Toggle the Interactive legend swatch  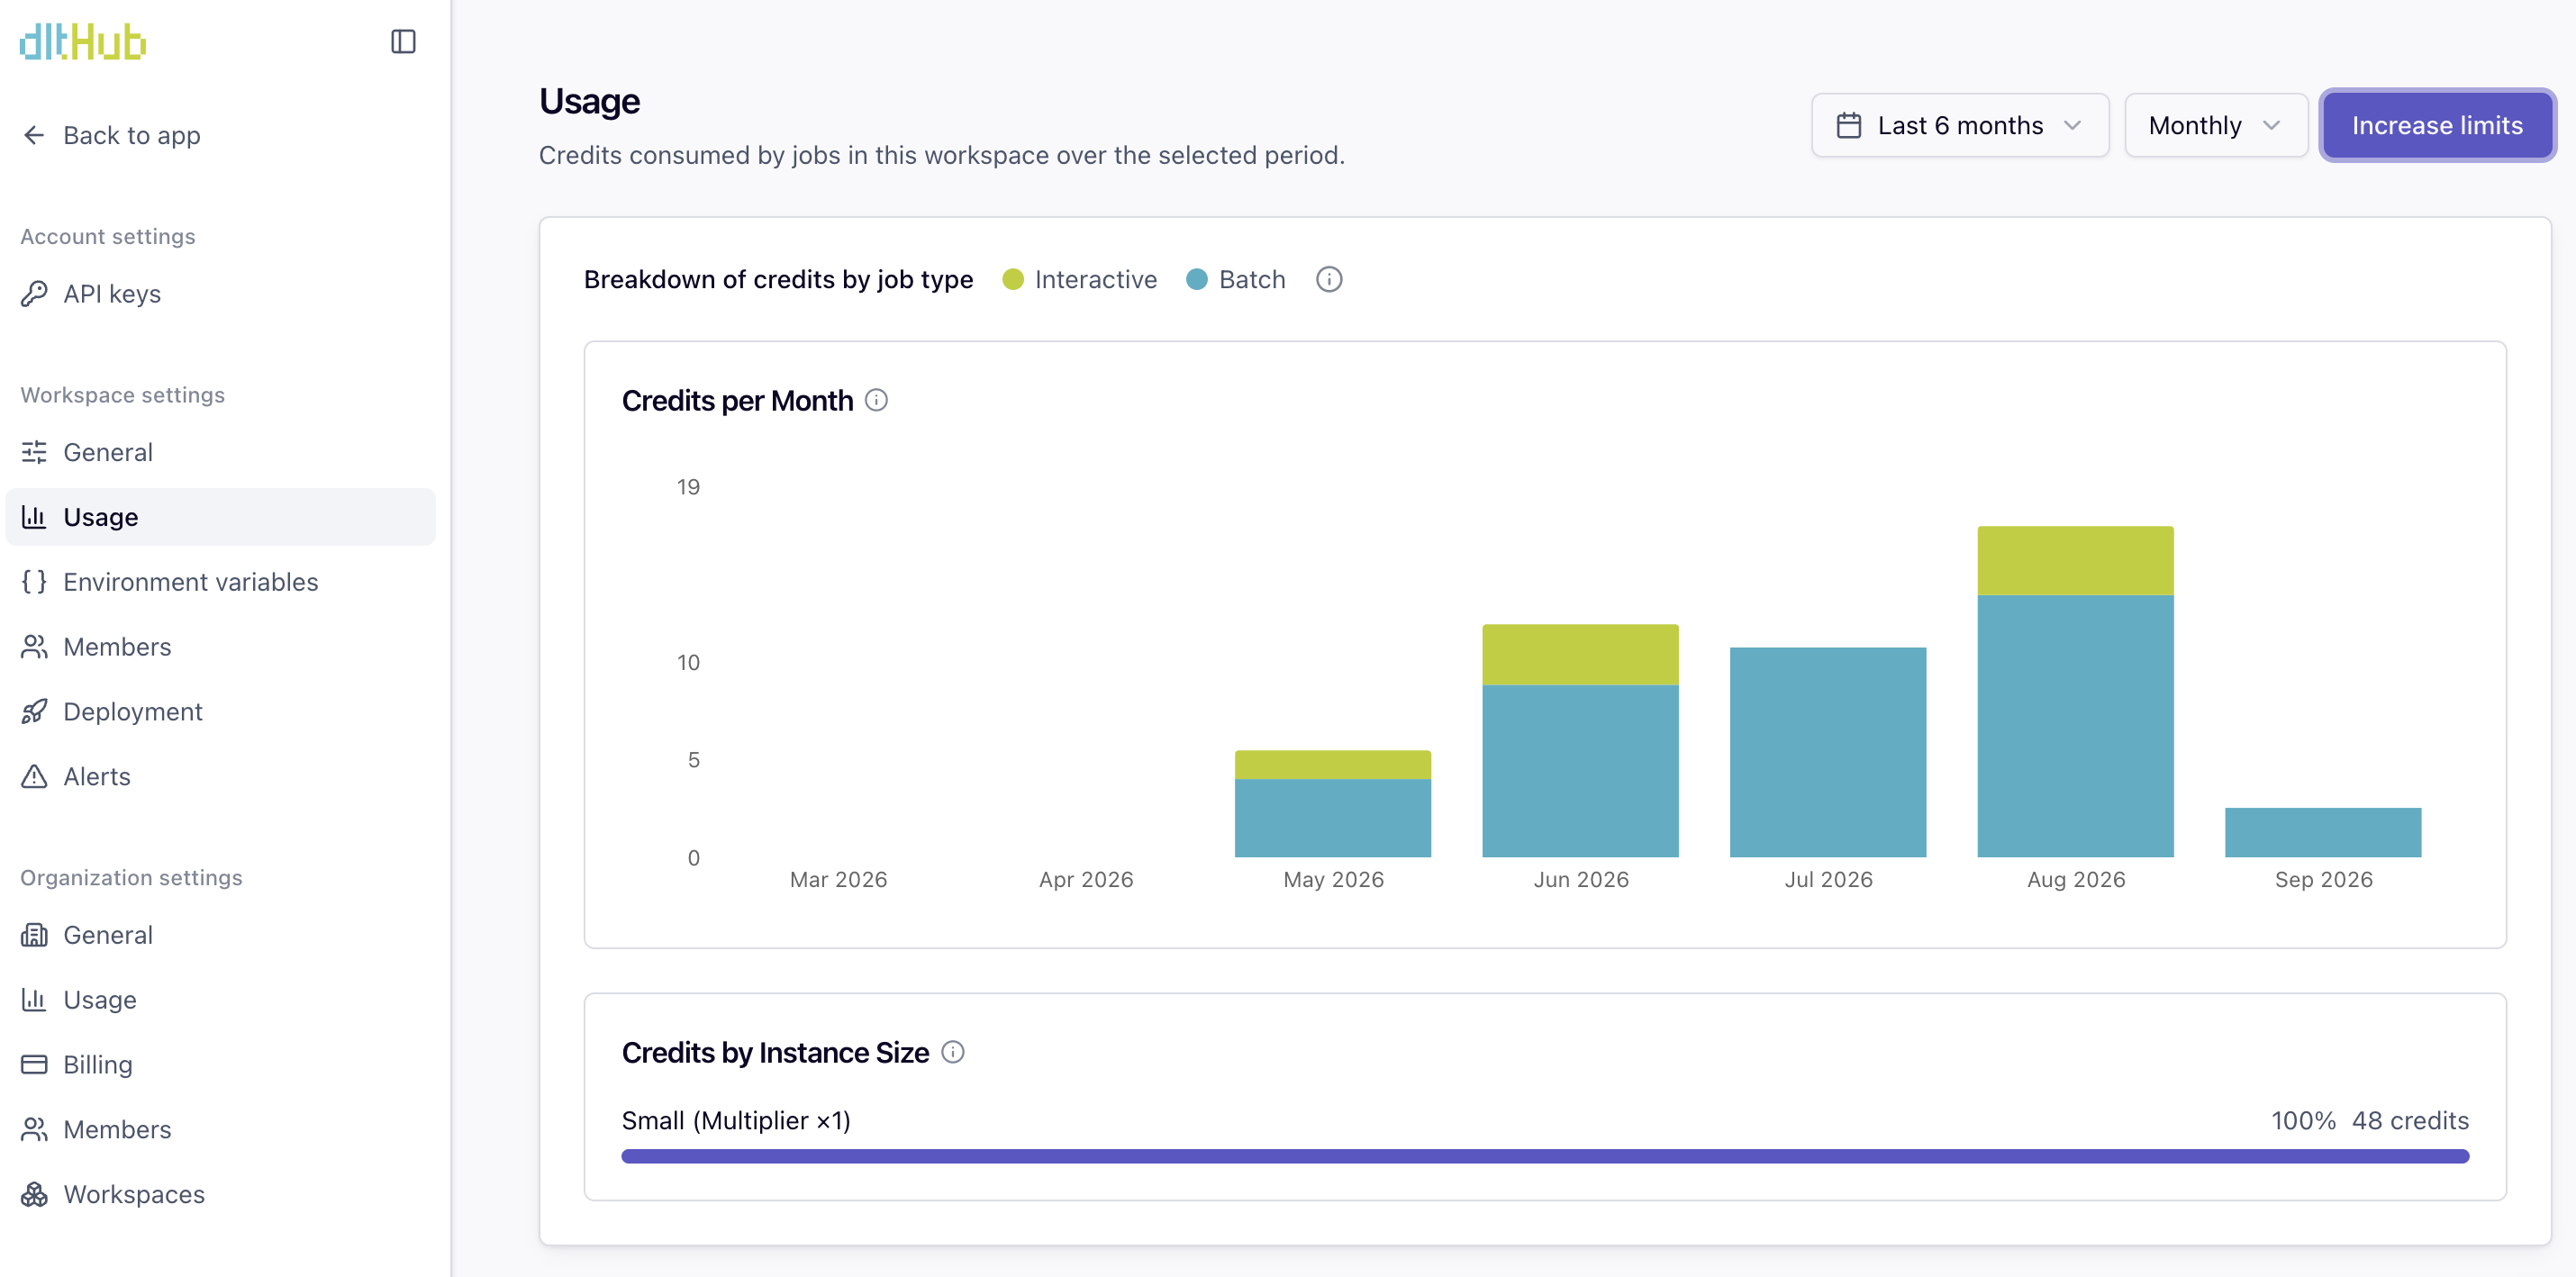click(x=1013, y=279)
